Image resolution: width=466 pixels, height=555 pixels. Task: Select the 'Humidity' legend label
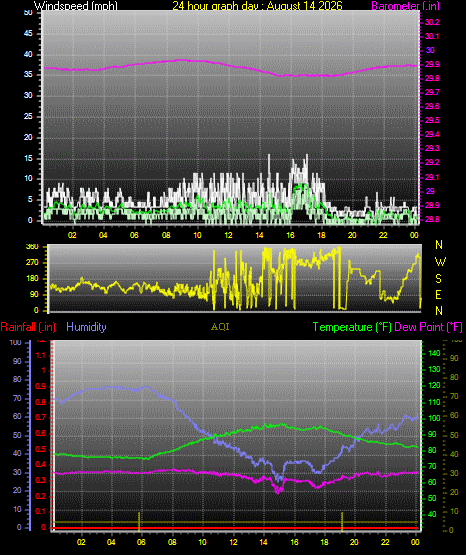tap(86, 327)
